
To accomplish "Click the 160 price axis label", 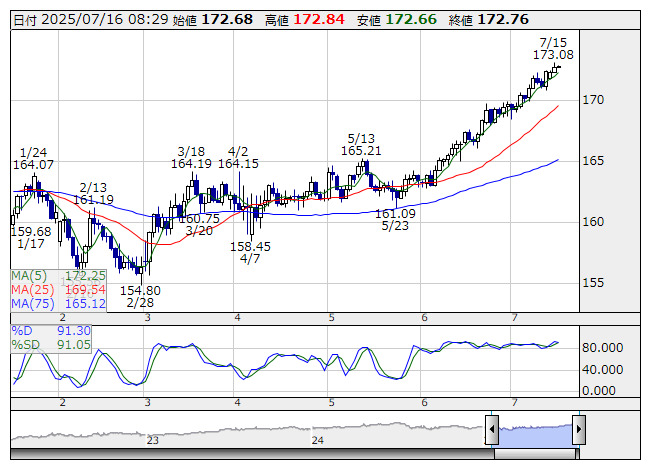I will (x=593, y=221).
